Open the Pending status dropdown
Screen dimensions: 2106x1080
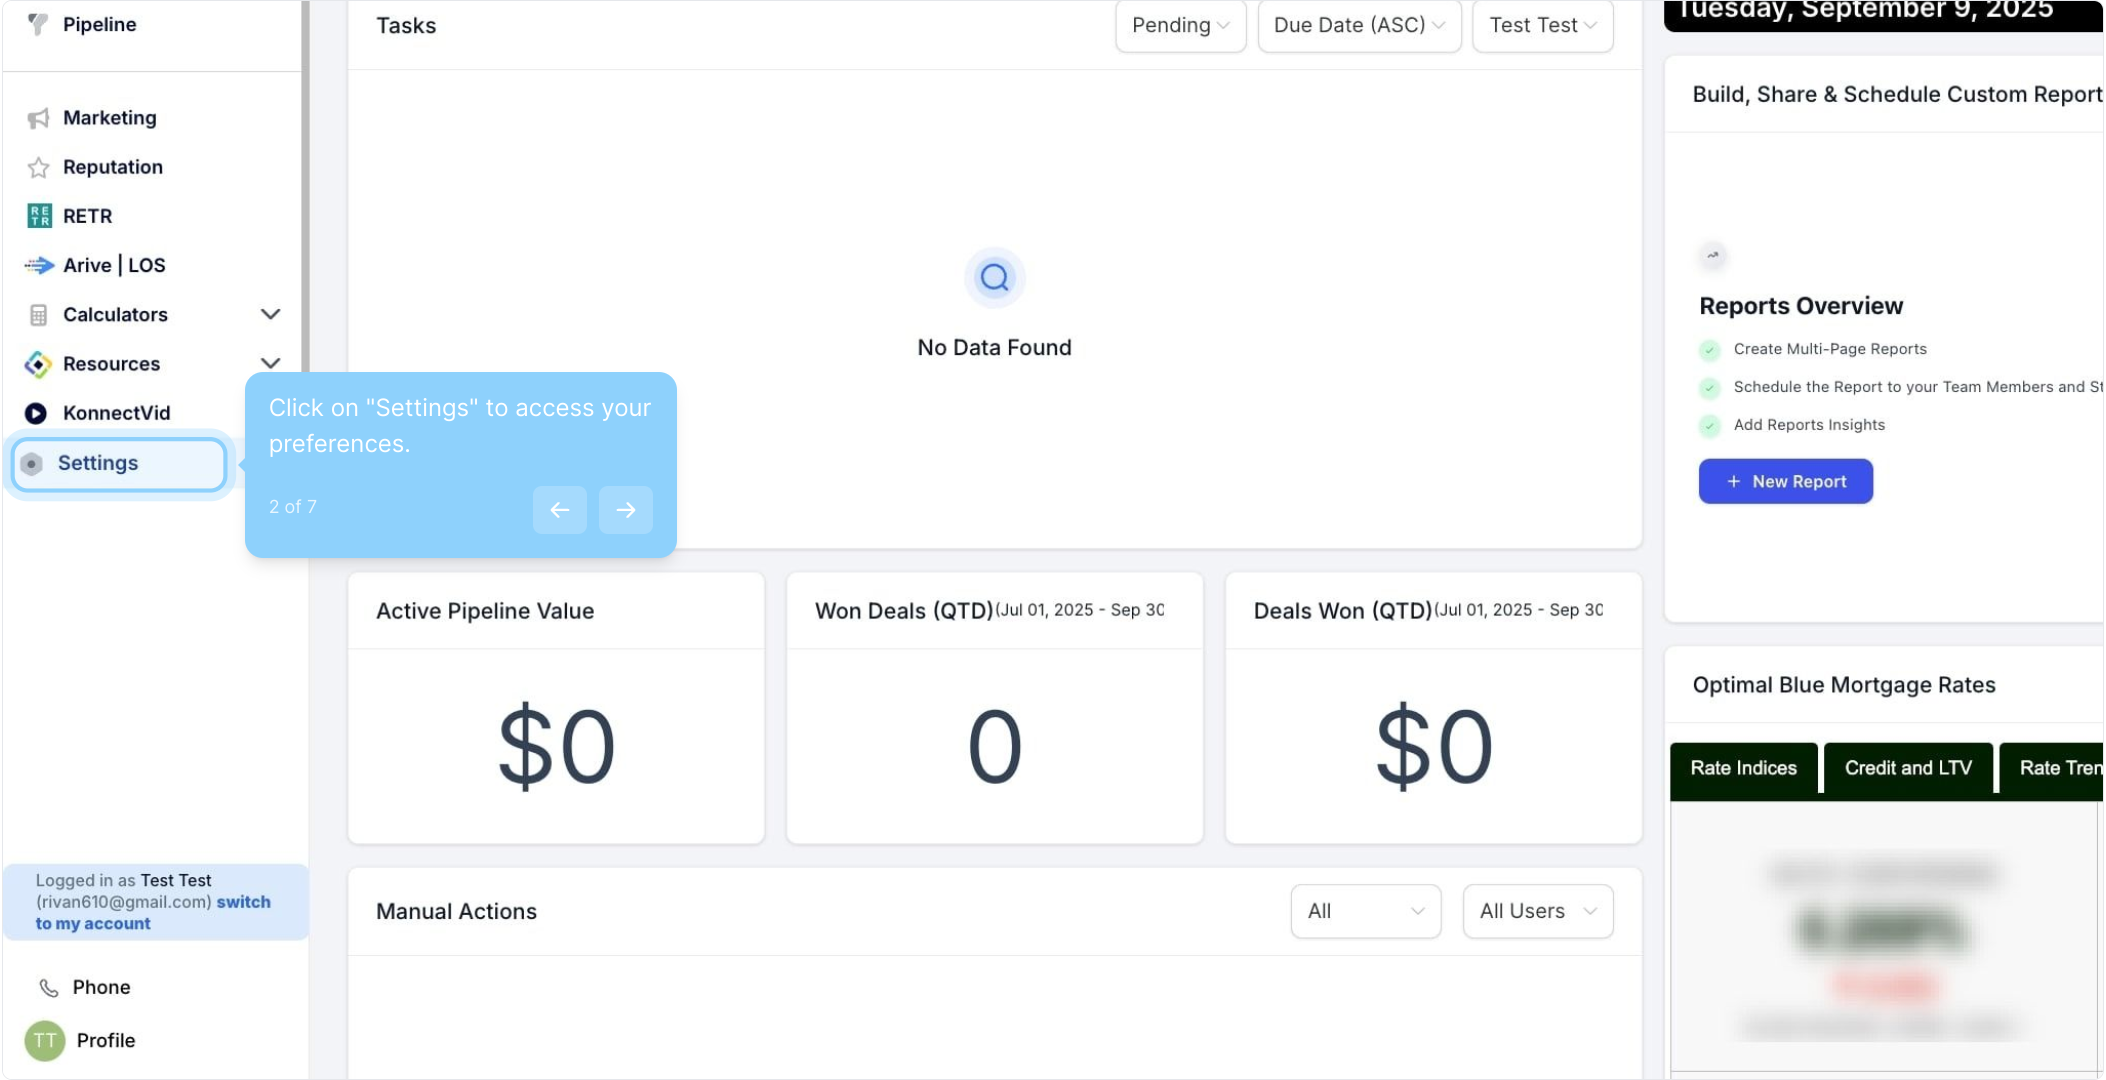(x=1180, y=26)
